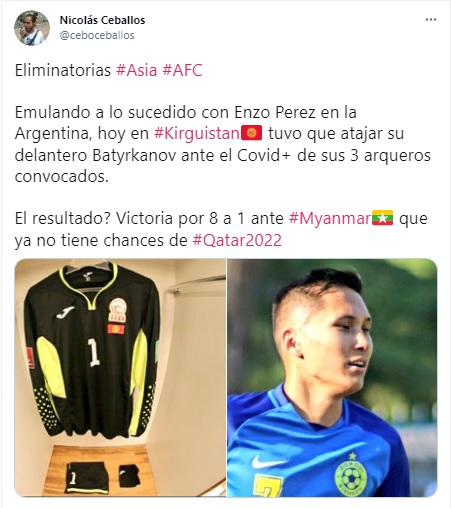Open the three-dot more options menu

point(431,20)
